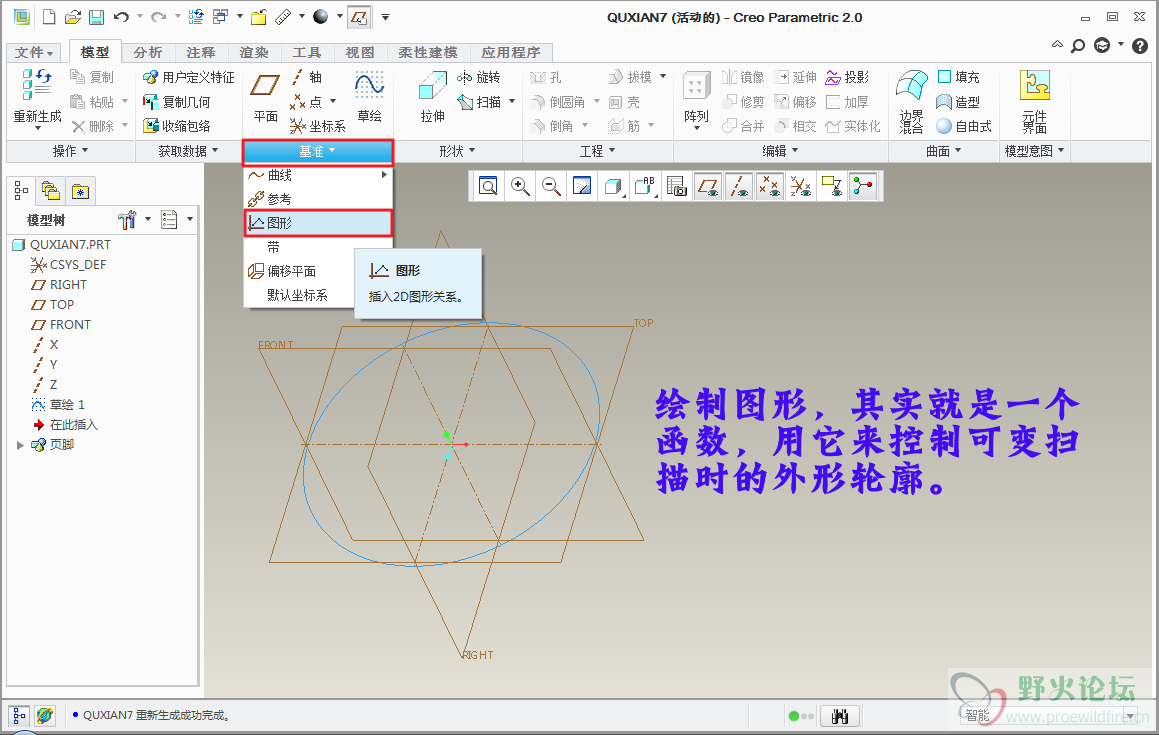Open the 文件 file menu

34,52
